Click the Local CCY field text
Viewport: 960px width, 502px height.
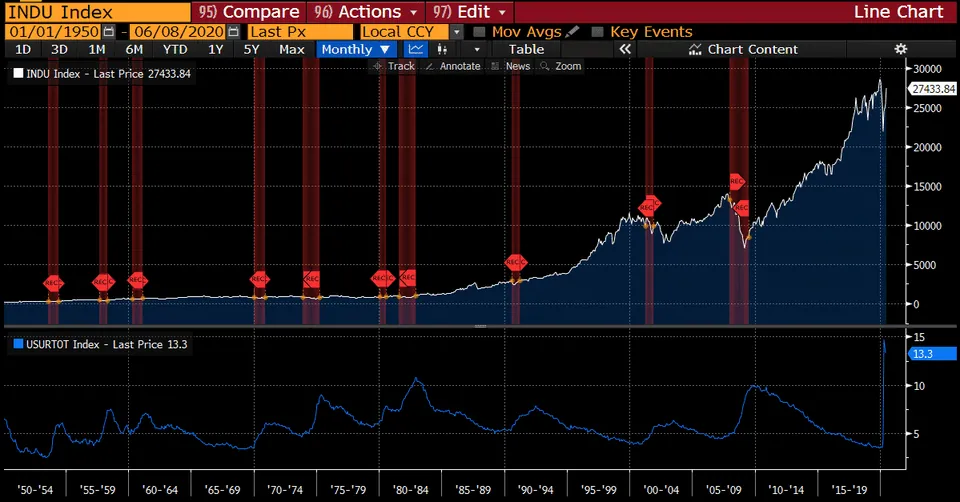tap(398, 32)
